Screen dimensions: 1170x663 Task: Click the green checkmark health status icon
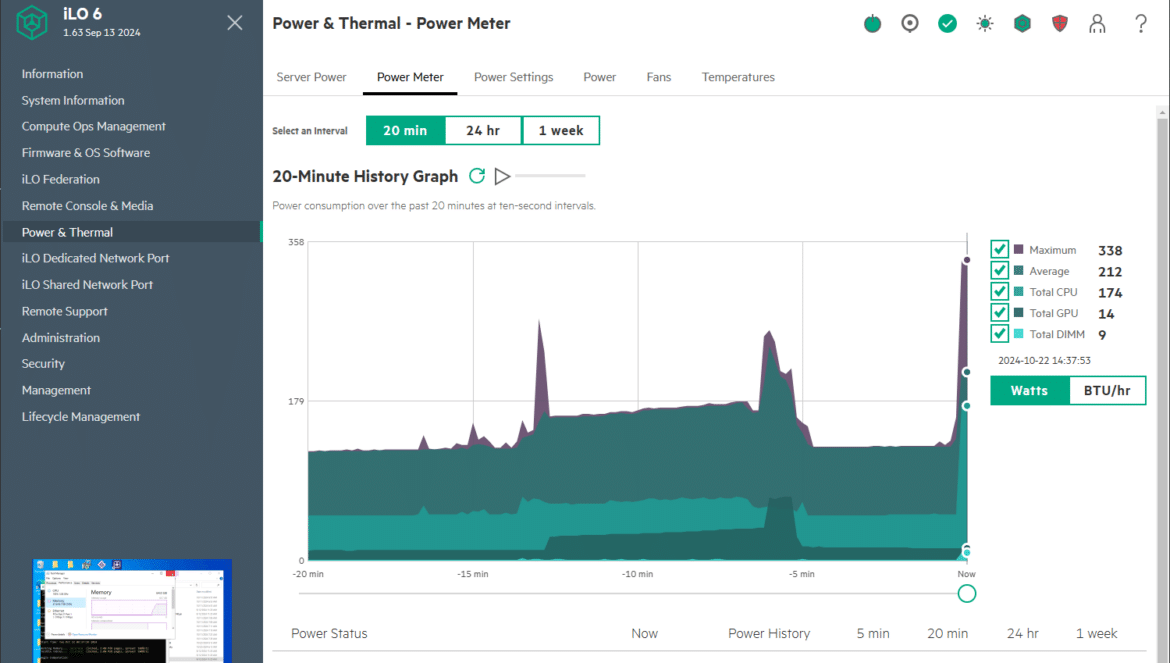pyautogui.click(x=948, y=24)
